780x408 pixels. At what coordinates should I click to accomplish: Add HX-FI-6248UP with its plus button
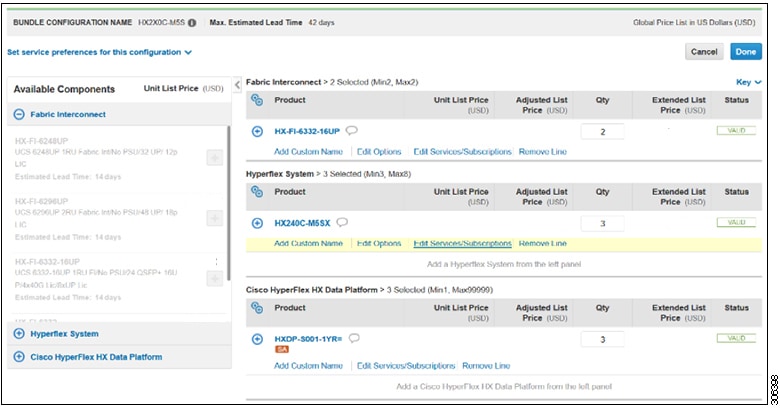coord(215,158)
